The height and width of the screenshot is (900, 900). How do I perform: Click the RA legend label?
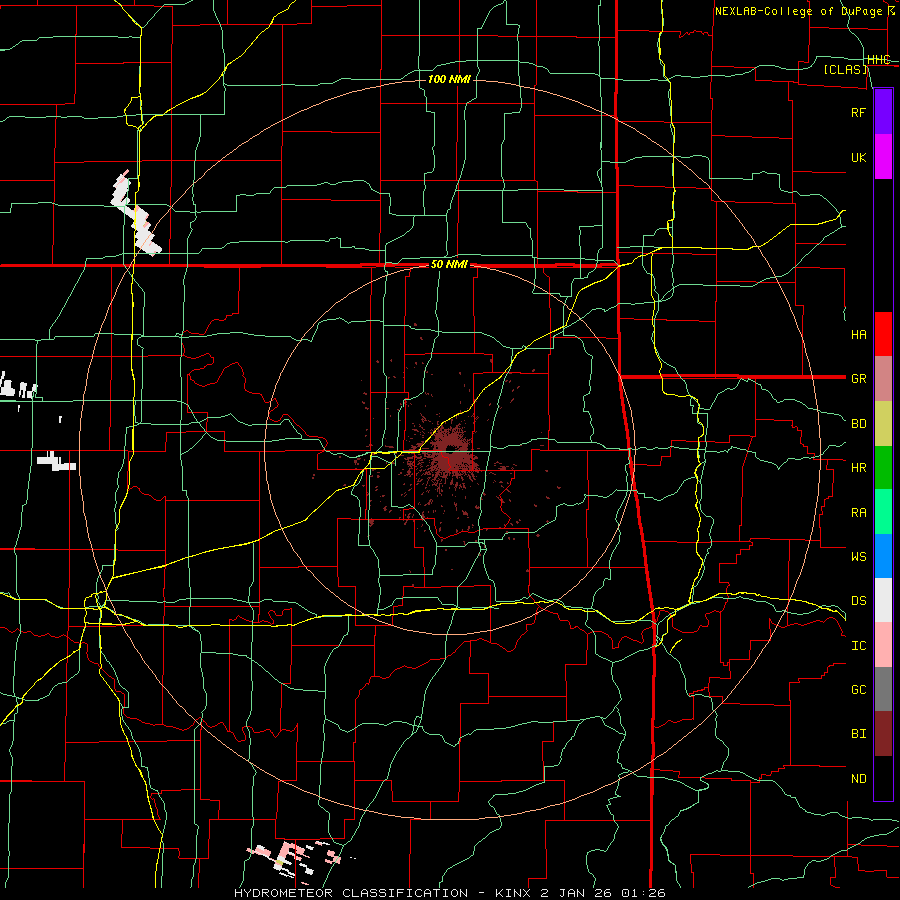pyautogui.click(x=858, y=513)
